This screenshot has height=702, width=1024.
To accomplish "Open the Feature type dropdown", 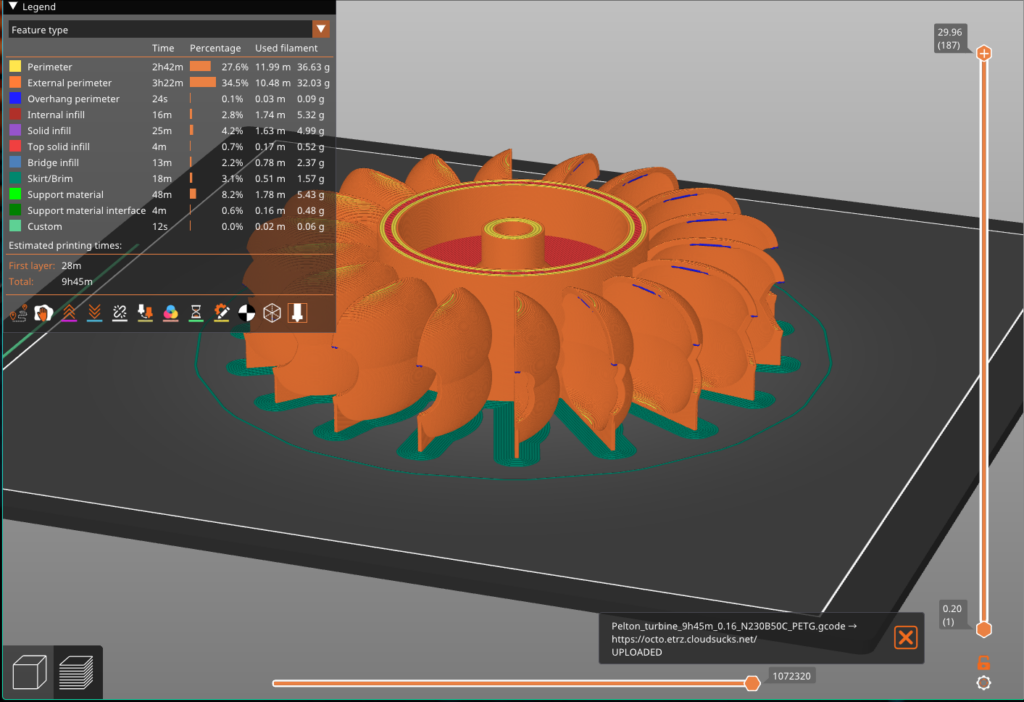I will pyautogui.click(x=321, y=30).
